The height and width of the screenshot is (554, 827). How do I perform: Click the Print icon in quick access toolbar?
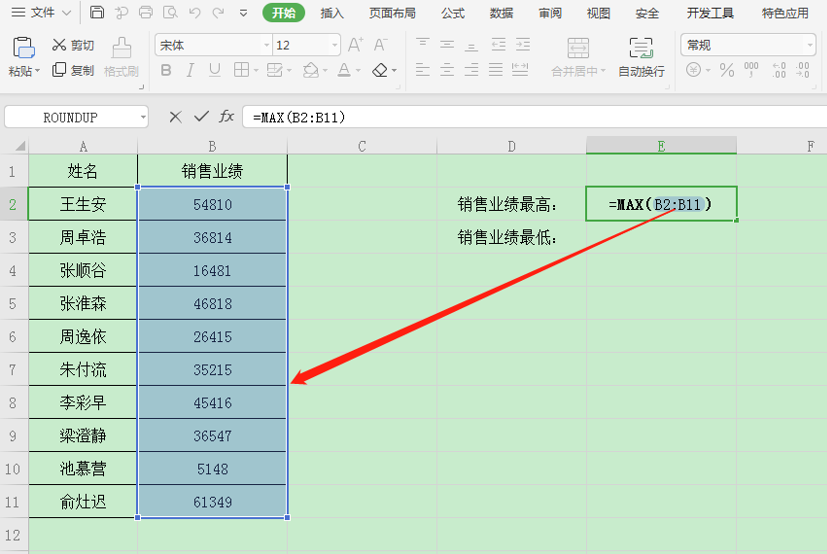tap(146, 12)
